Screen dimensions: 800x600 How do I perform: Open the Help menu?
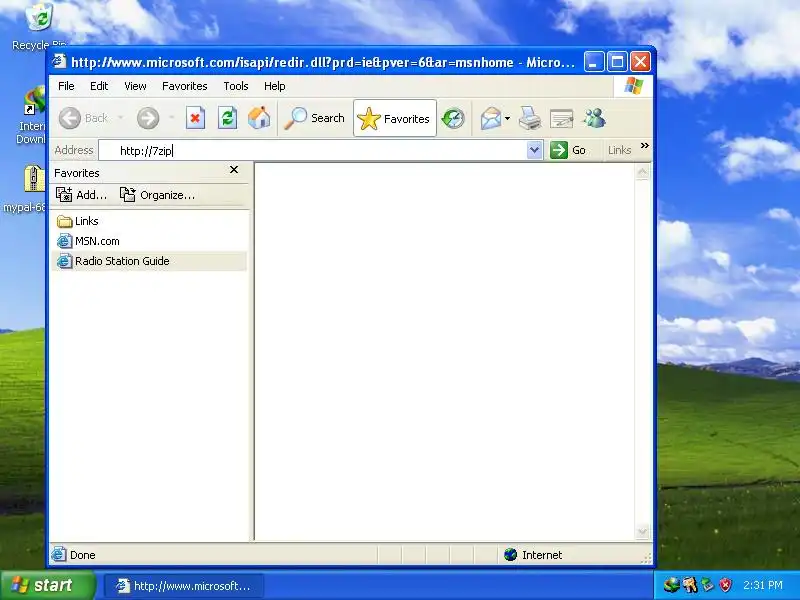pos(274,86)
